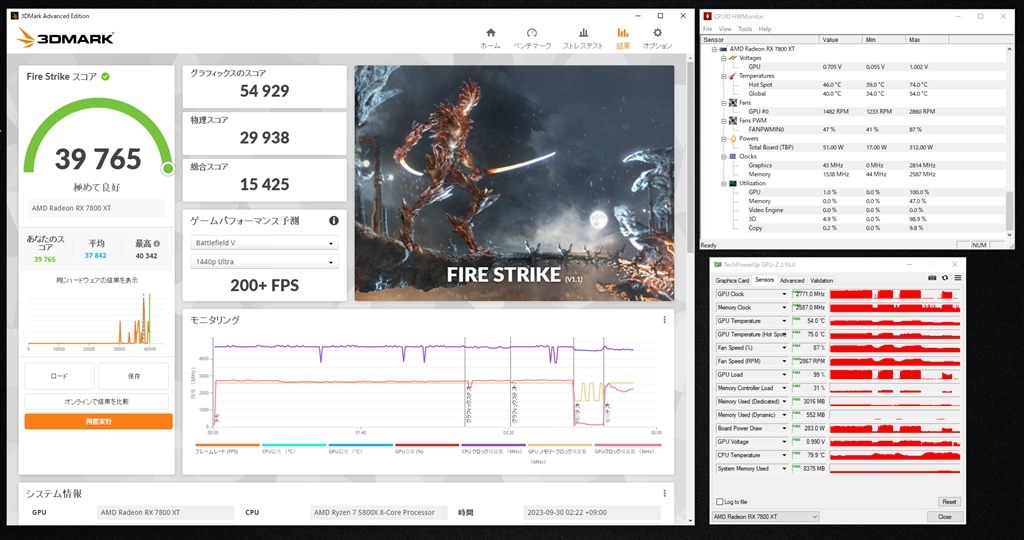This screenshot has height=540, width=1024.
Task: Click オンラインで結果を比較 (Compare online) button
Action: click(97, 402)
